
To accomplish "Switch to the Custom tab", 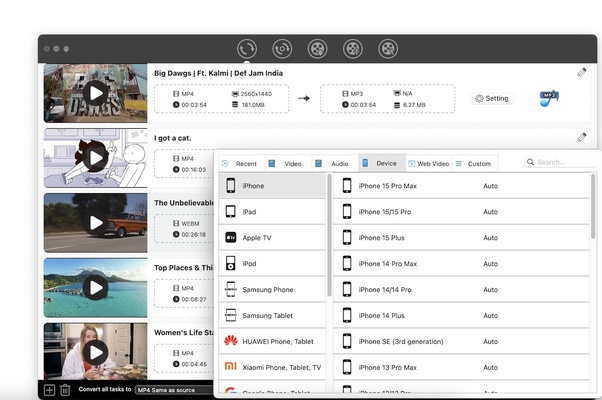I will click(x=475, y=164).
